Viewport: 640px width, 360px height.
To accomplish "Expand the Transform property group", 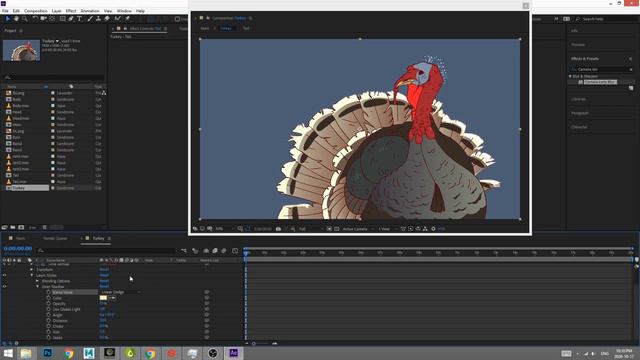I will point(32,269).
